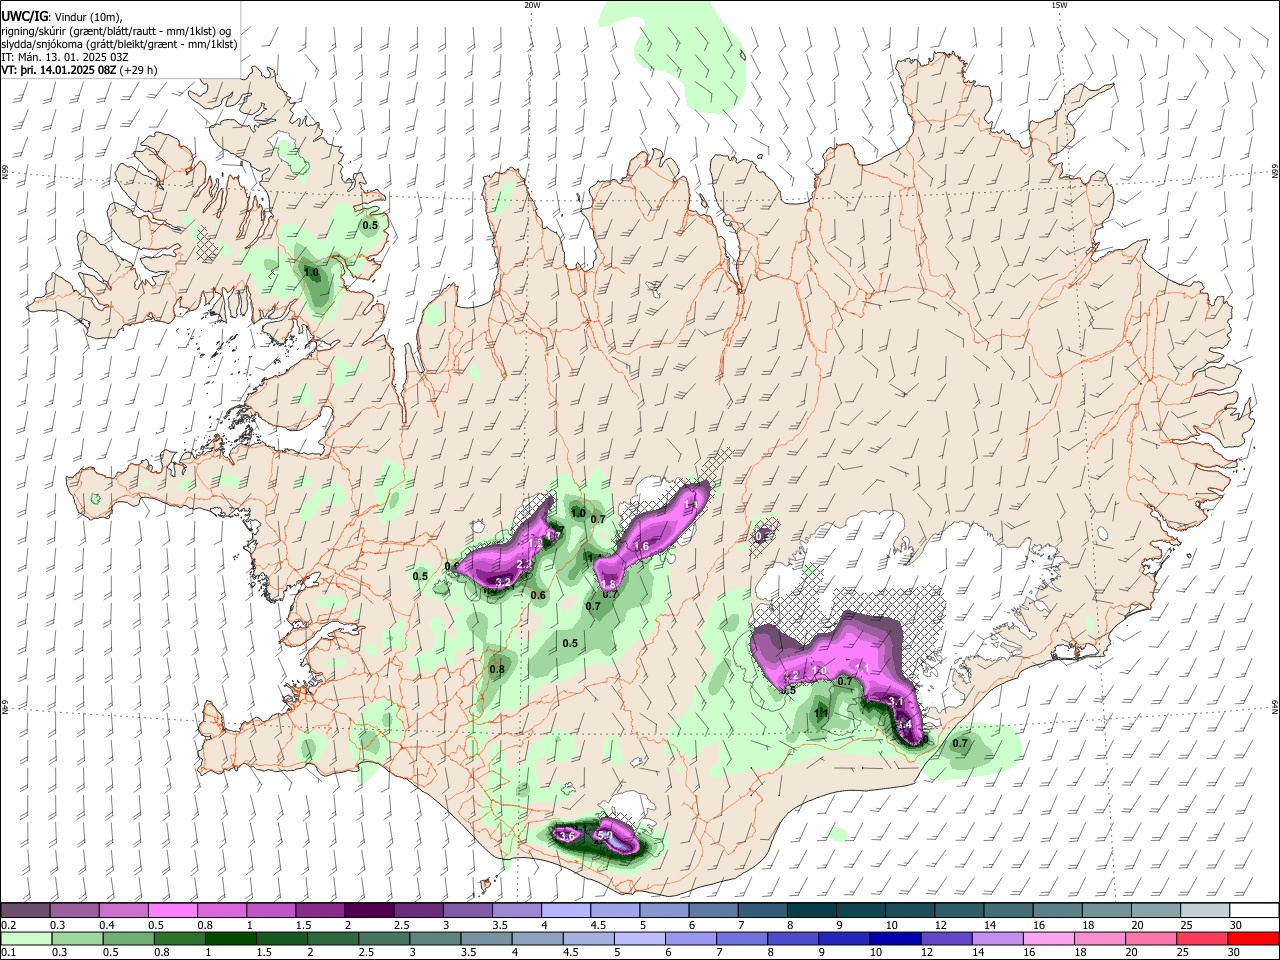The width and height of the screenshot is (1280, 960).
Task: Click the 2.2 precipitation value on the map
Action: (524, 565)
